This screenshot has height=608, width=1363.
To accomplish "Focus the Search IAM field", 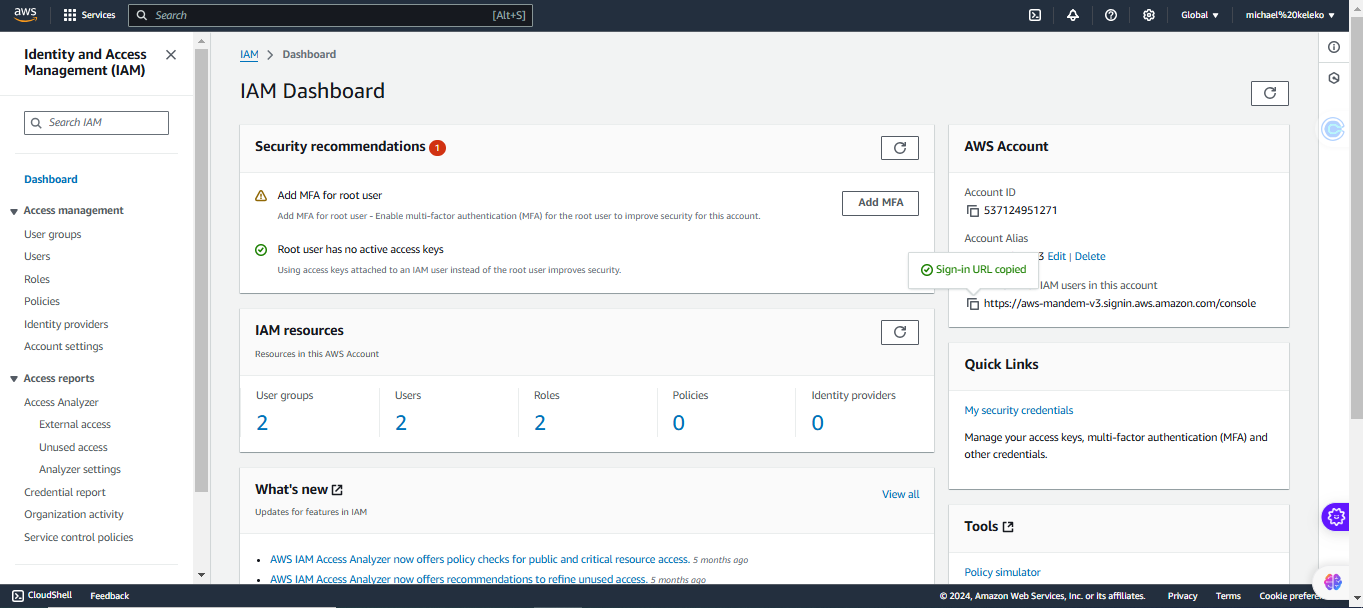I will pyautogui.click(x=96, y=123).
